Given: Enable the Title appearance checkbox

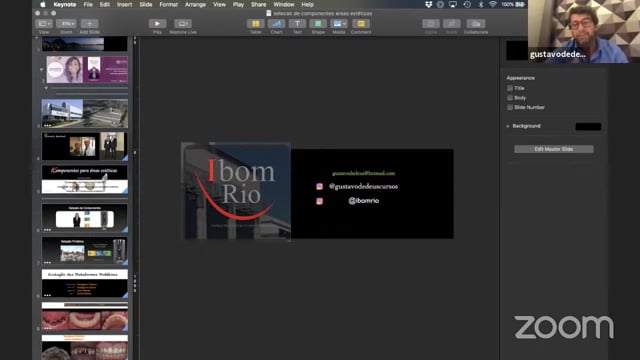Looking at the screenshot, I should [x=510, y=88].
